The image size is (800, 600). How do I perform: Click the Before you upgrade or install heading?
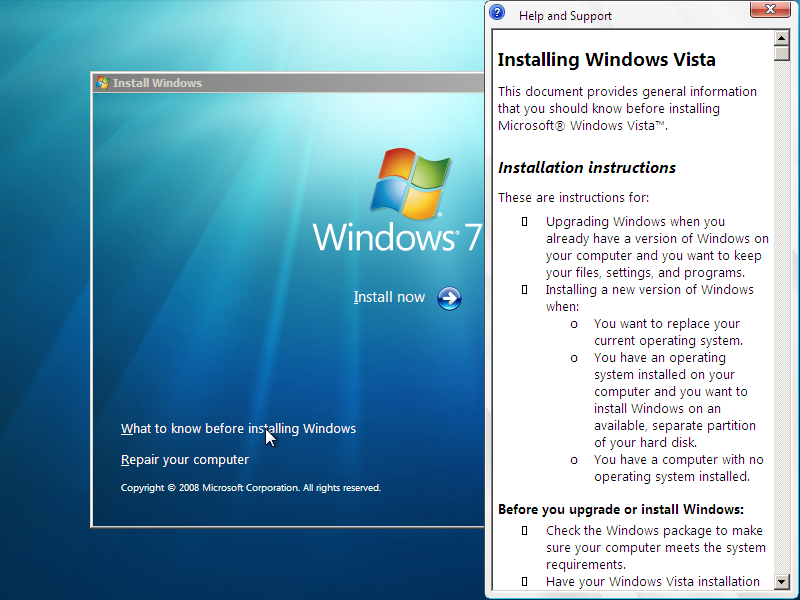(620, 509)
